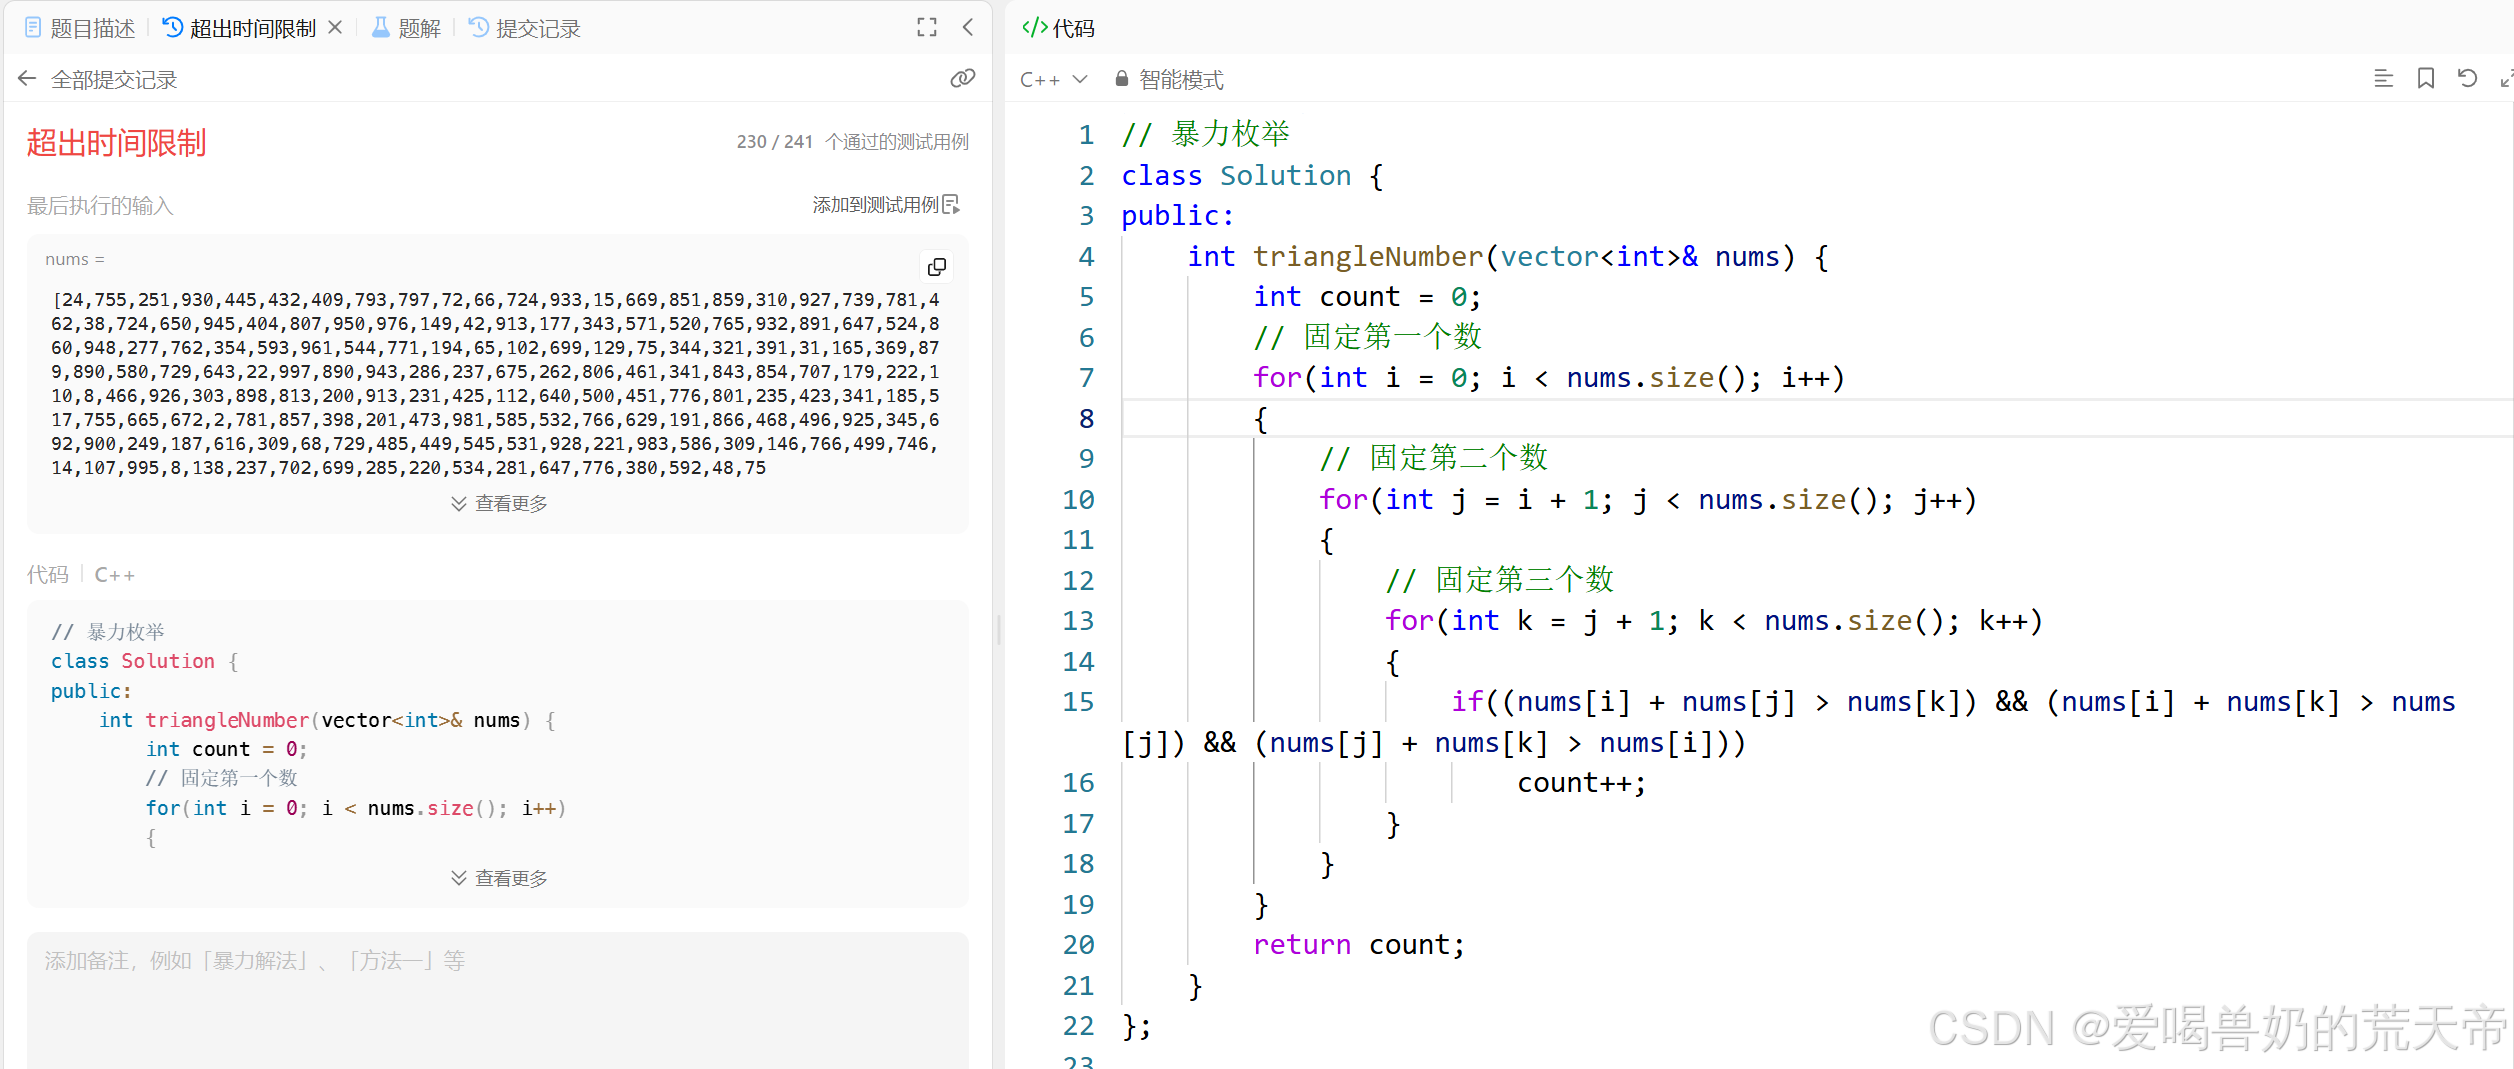
Task: Click the 'nums =' label in input box
Action: [75, 260]
